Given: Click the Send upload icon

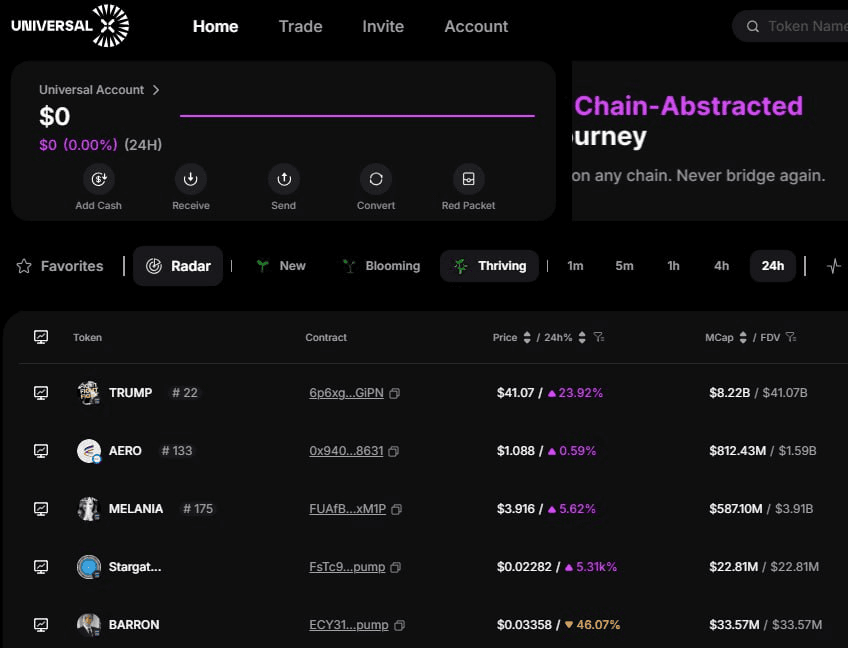Looking at the screenshot, I should click(x=284, y=178).
